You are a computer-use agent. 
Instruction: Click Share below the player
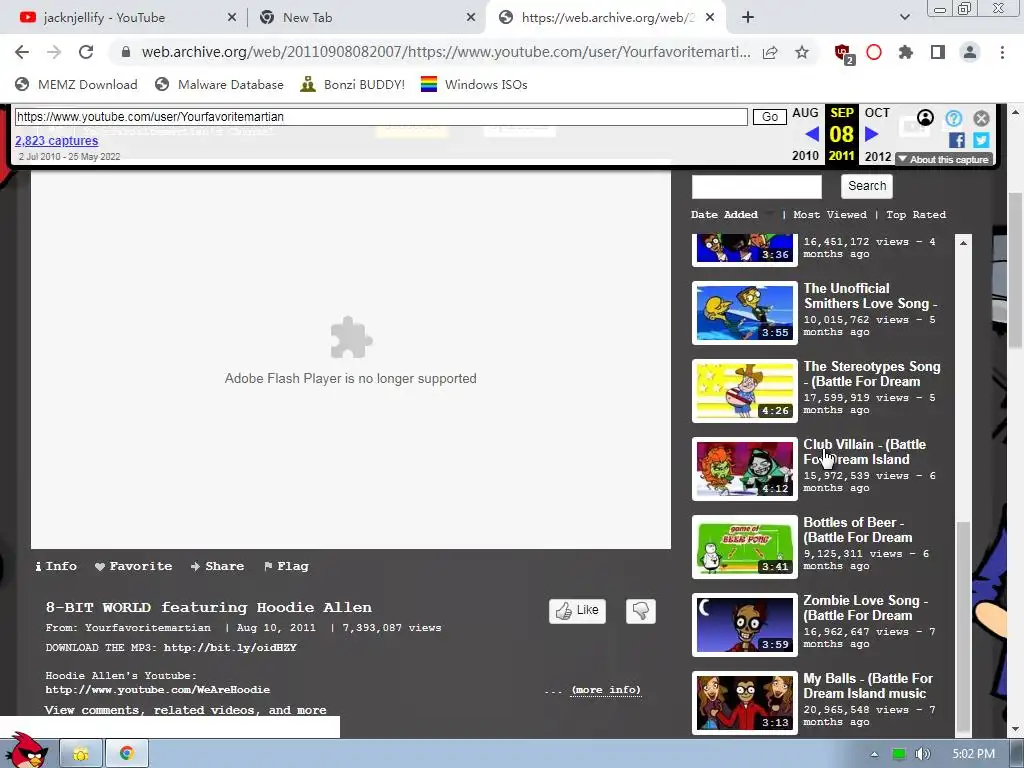pyautogui.click(x=217, y=566)
